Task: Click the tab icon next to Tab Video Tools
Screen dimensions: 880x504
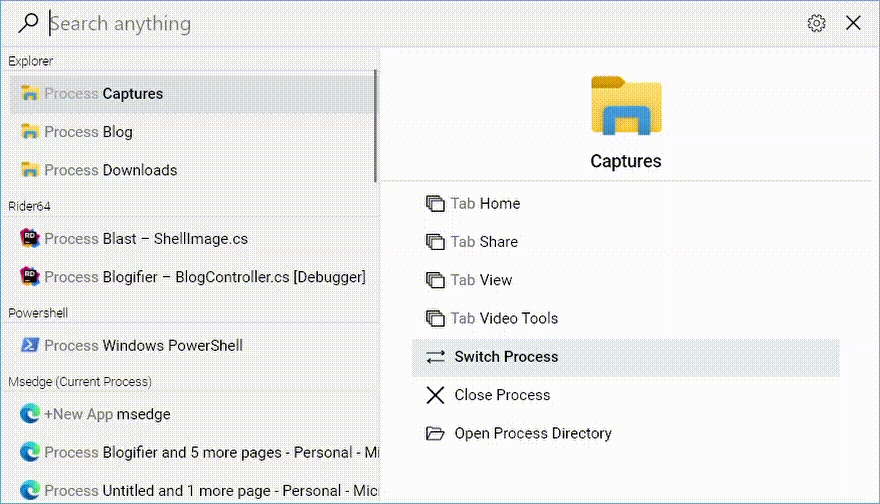Action: [435, 318]
